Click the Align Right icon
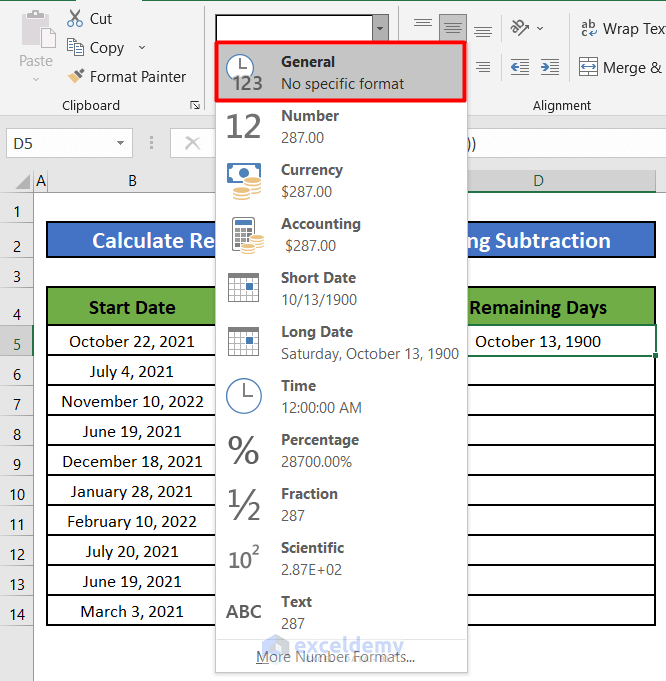 pos(483,67)
